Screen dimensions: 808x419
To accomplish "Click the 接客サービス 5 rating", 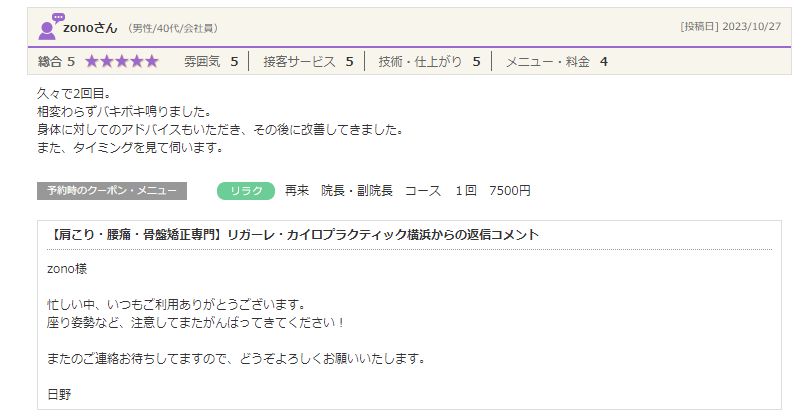I will 308,62.
